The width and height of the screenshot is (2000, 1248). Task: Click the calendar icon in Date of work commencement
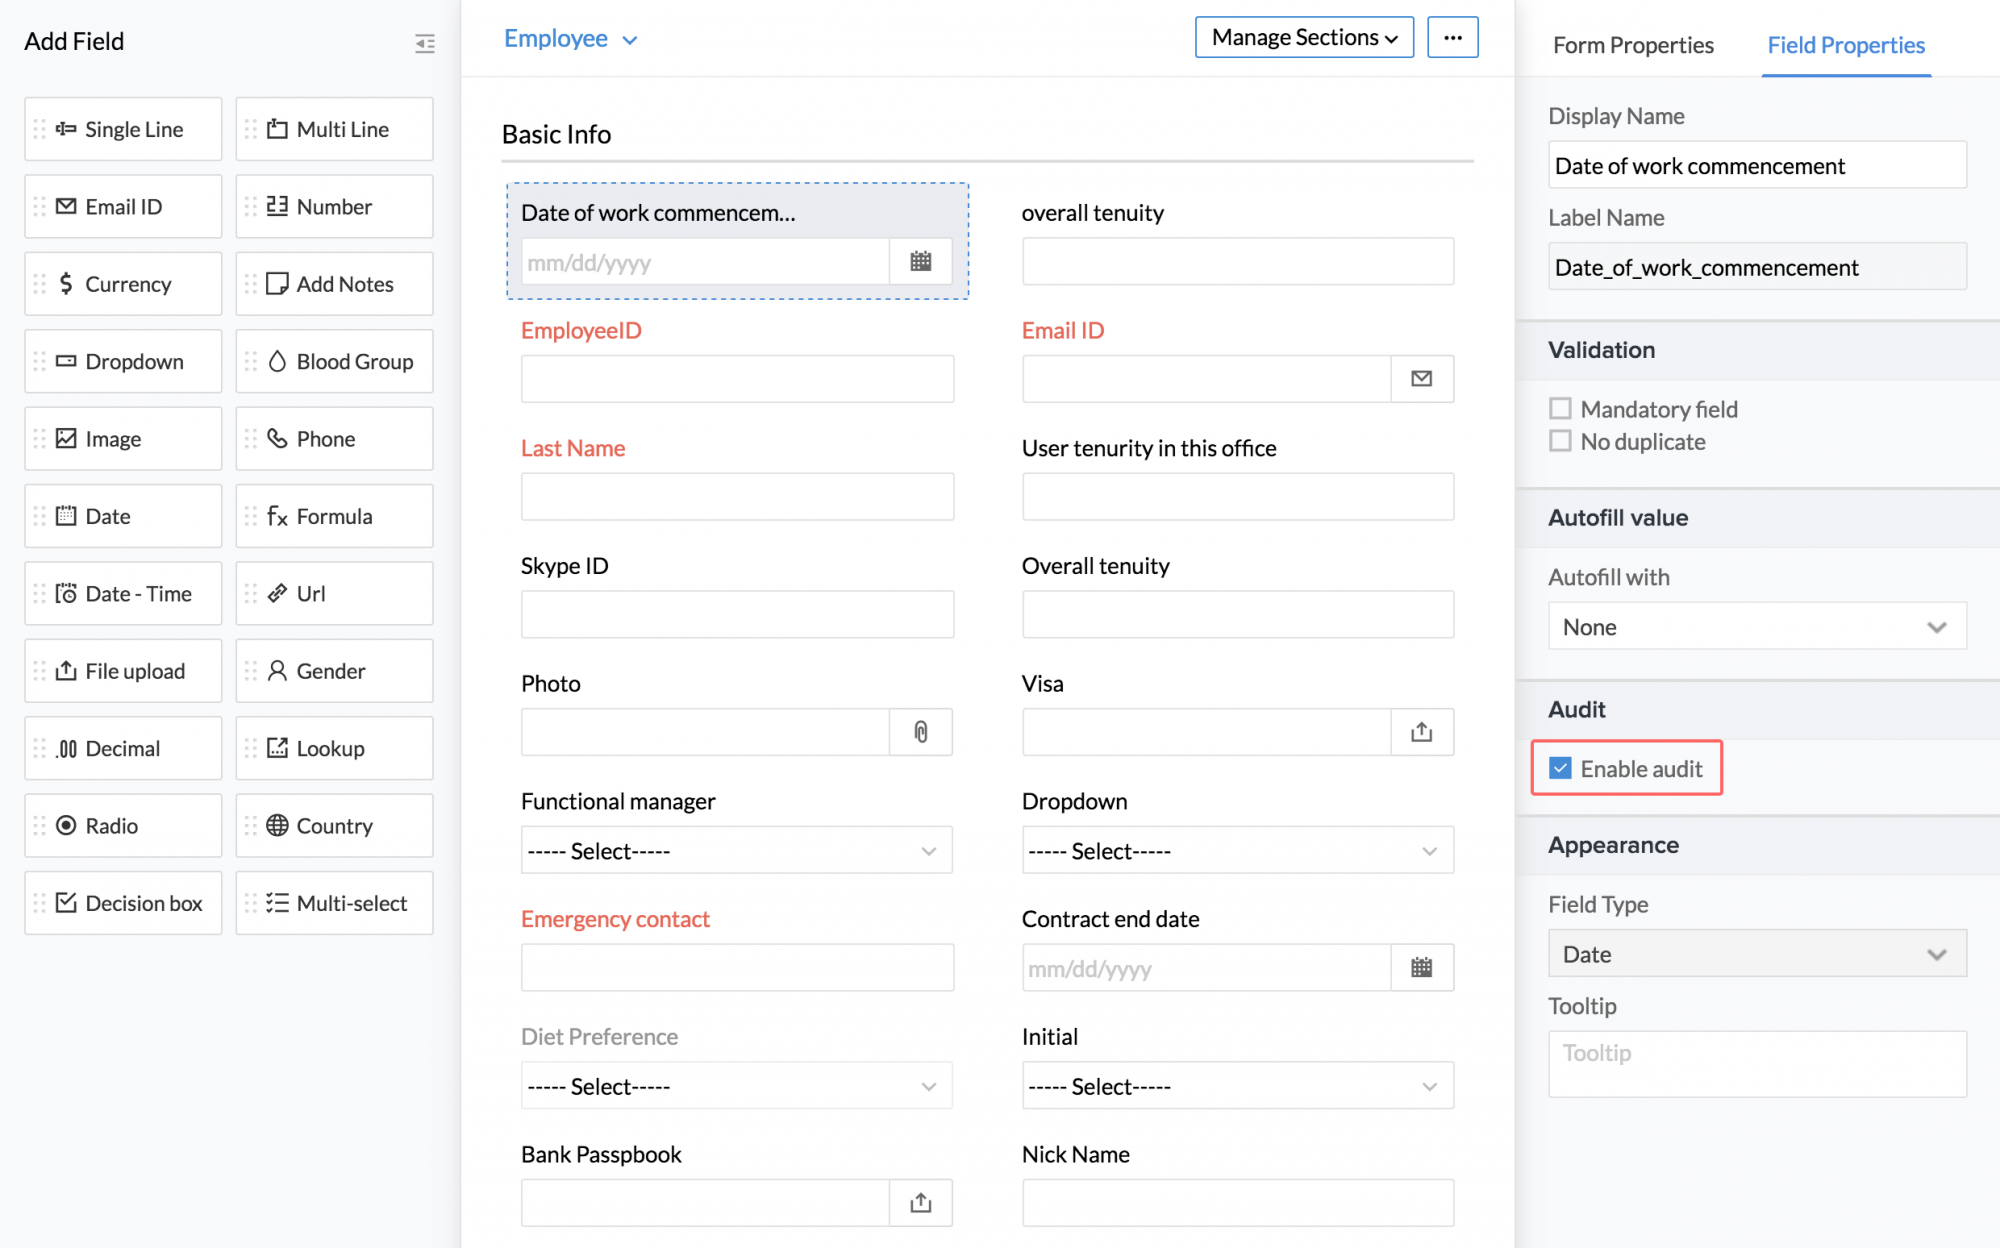(920, 262)
